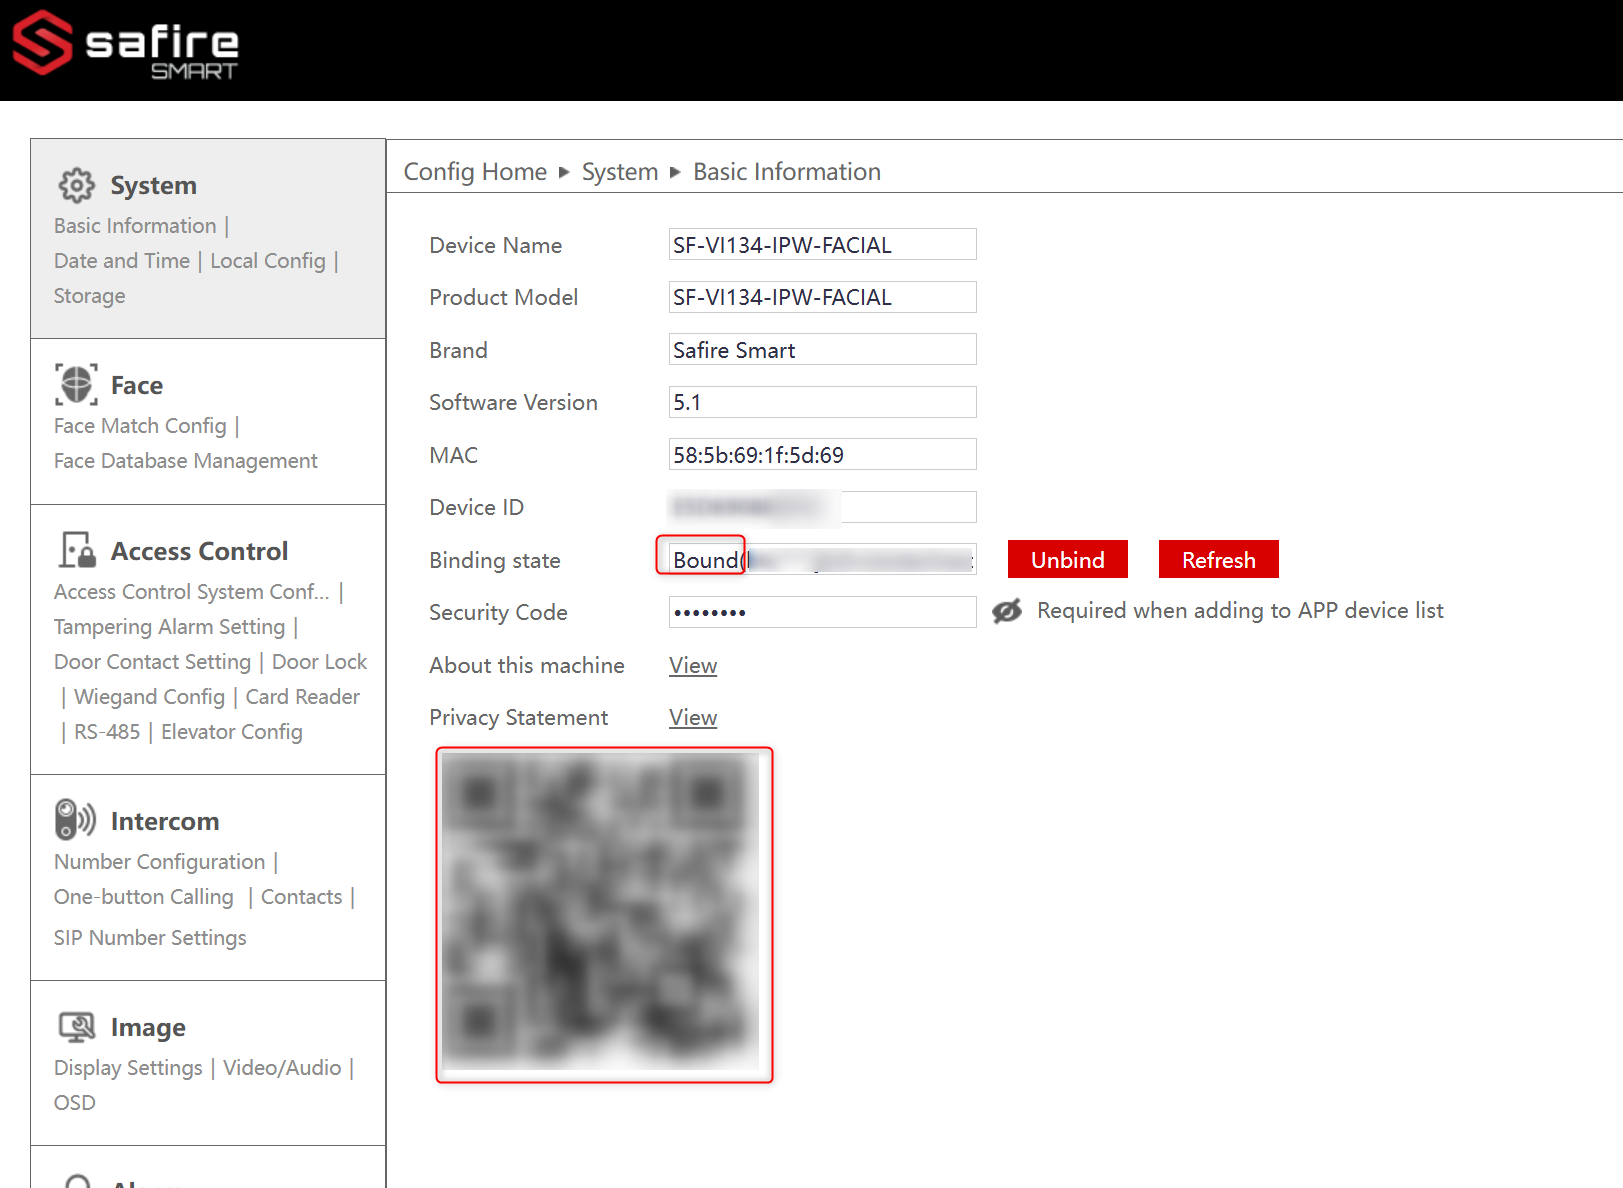Open Face Database Management page

[186, 461]
